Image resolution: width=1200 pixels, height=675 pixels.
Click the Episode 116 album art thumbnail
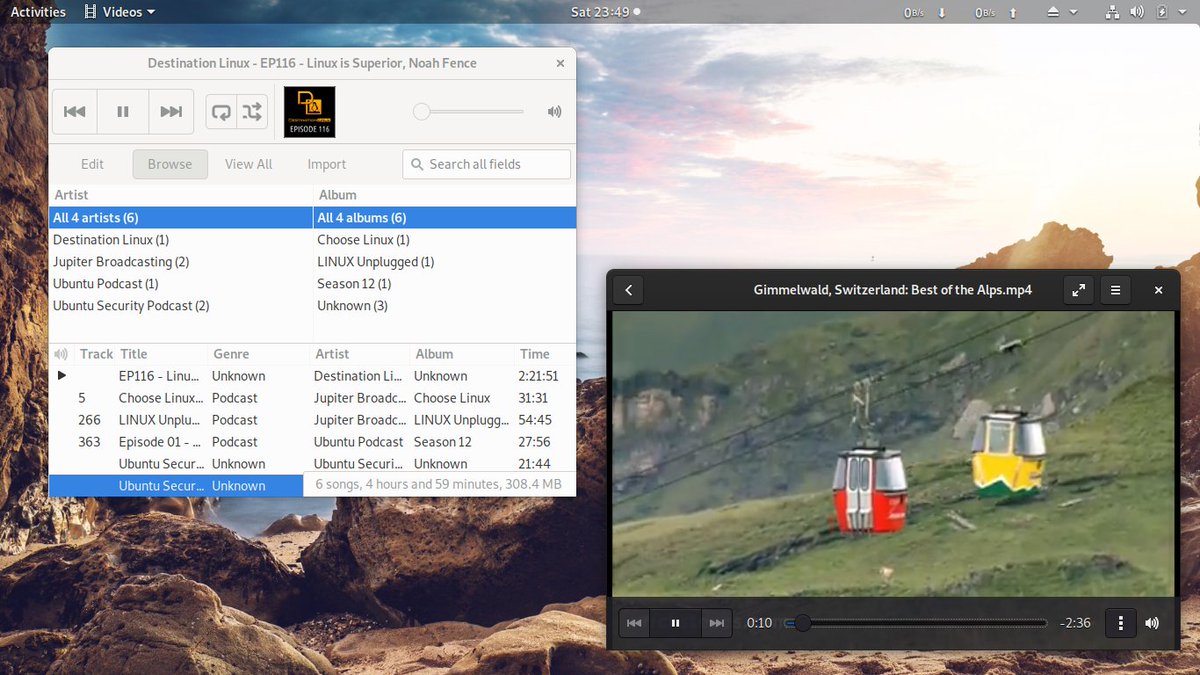pyautogui.click(x=309, y=112)
